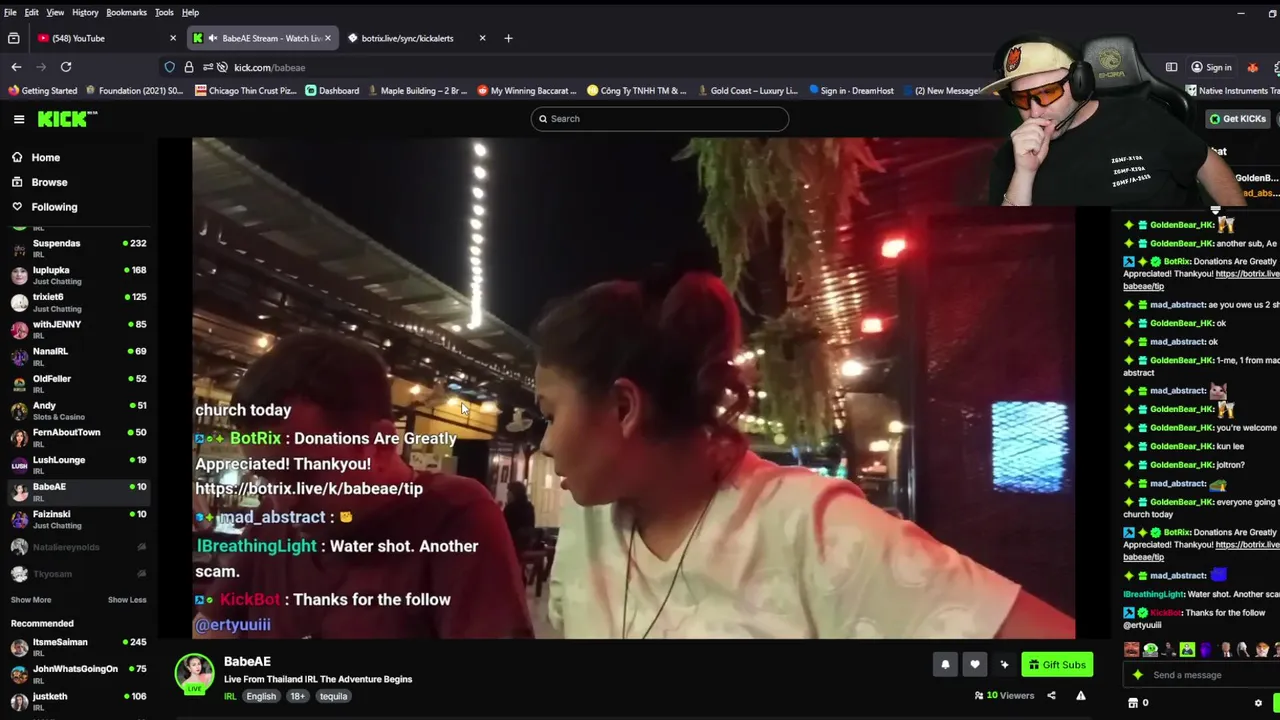
Task: Click the tracking protection shield icon
Action: [170, 67]
